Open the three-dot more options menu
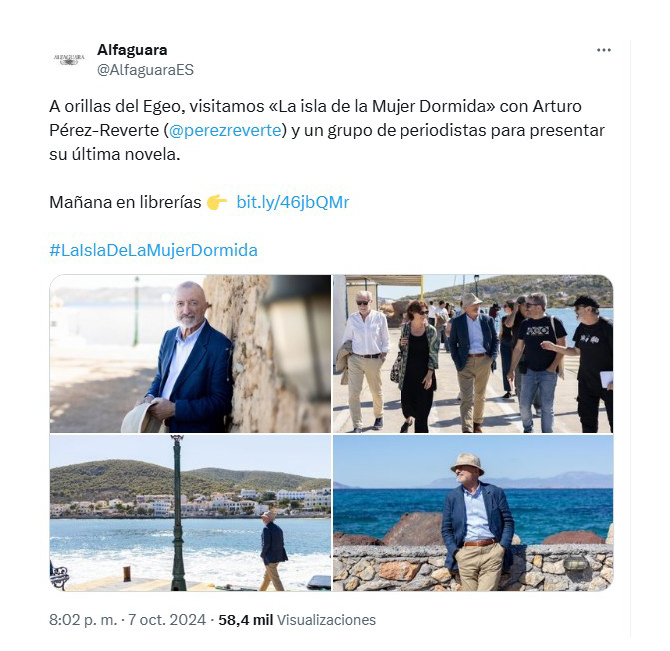670x651 pixels. tap(603, 50)
